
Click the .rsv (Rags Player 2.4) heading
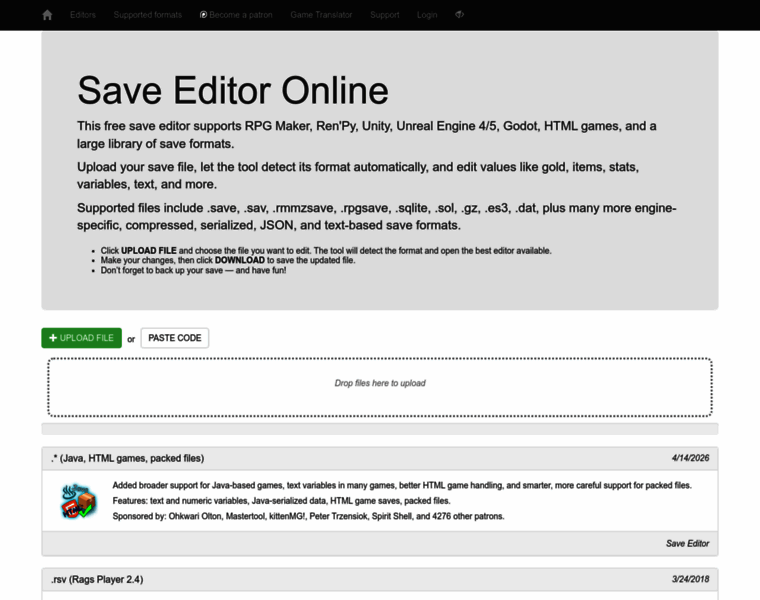coord(97,580)
